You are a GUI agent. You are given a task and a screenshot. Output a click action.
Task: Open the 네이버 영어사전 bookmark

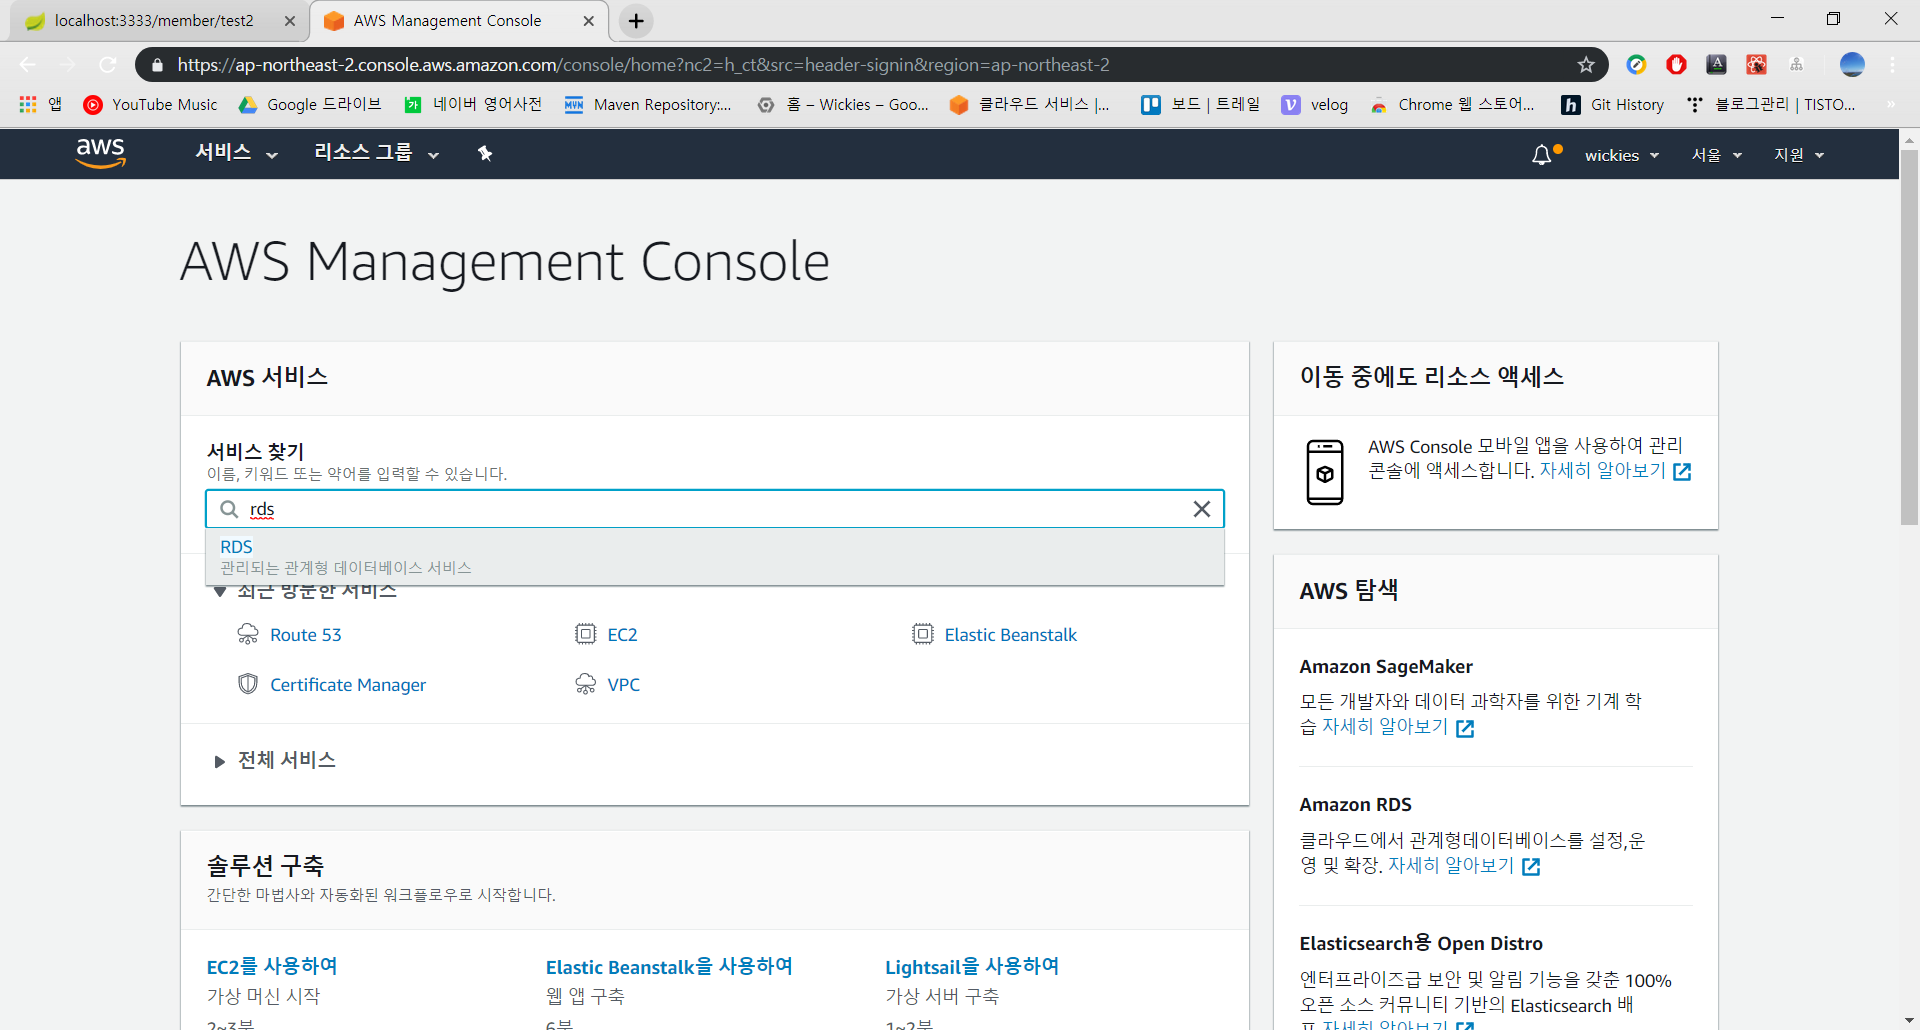[473, 104]
